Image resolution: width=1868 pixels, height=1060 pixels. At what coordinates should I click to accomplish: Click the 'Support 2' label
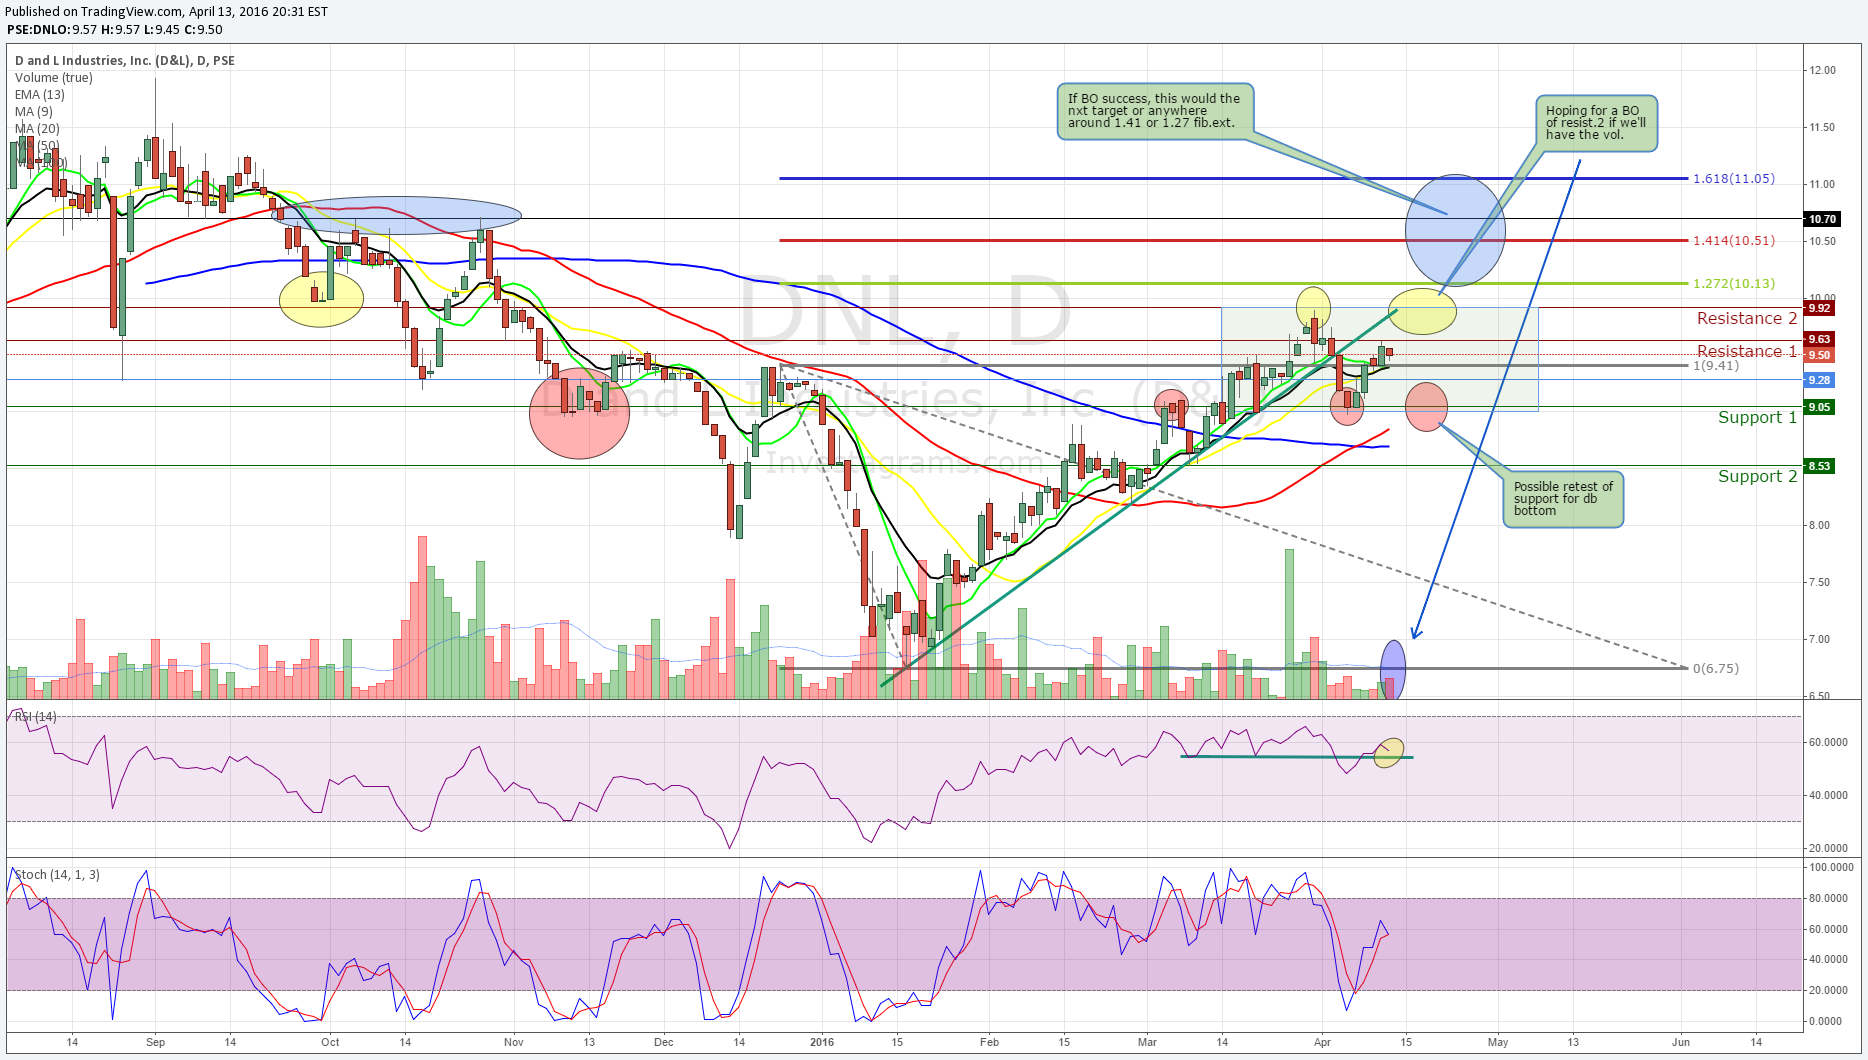pyautogui.click(x=1757, y=476)
